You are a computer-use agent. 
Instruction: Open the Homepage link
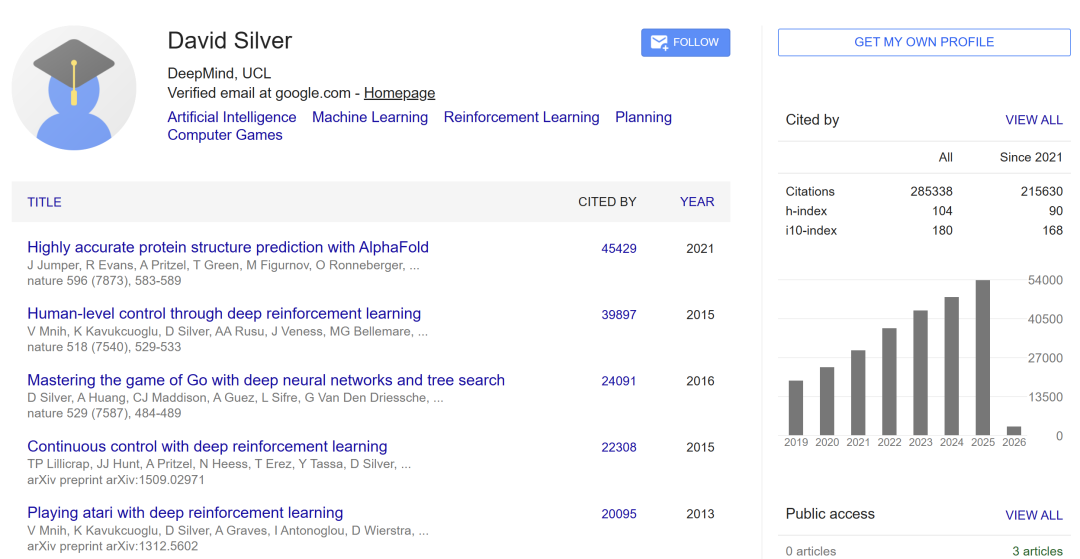coord(399,93)
